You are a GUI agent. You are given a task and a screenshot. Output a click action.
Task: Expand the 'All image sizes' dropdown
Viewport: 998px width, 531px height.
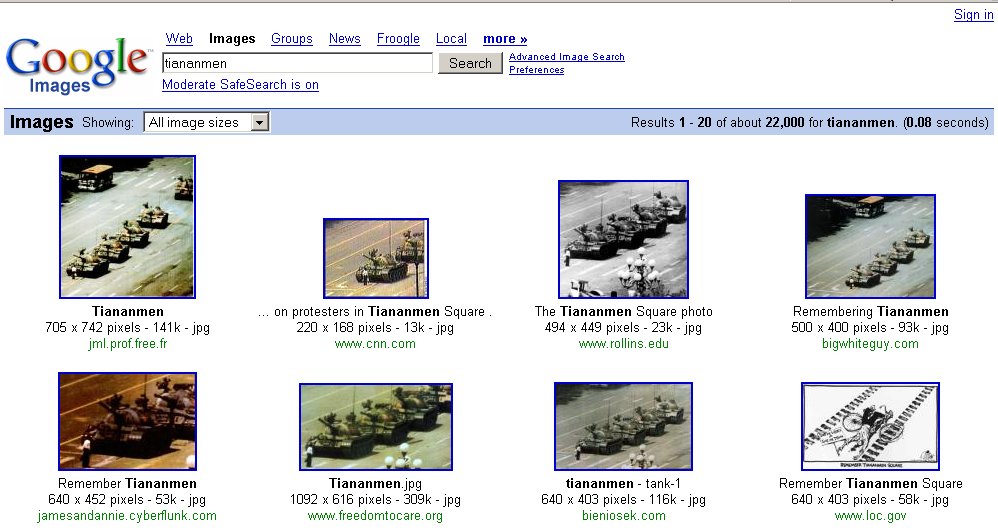tap(207, 122)
